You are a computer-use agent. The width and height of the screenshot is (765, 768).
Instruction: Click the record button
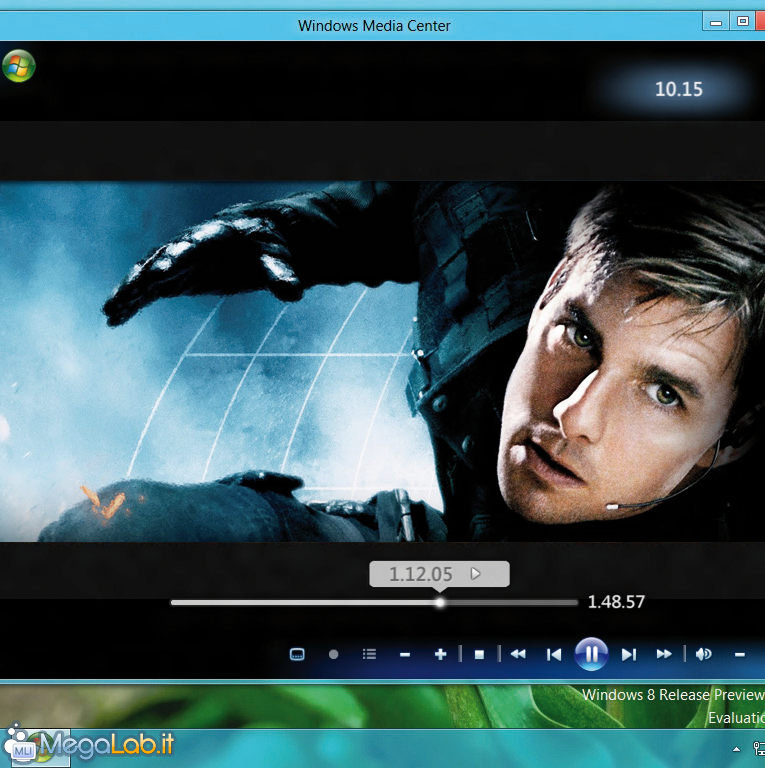(334, 654)
